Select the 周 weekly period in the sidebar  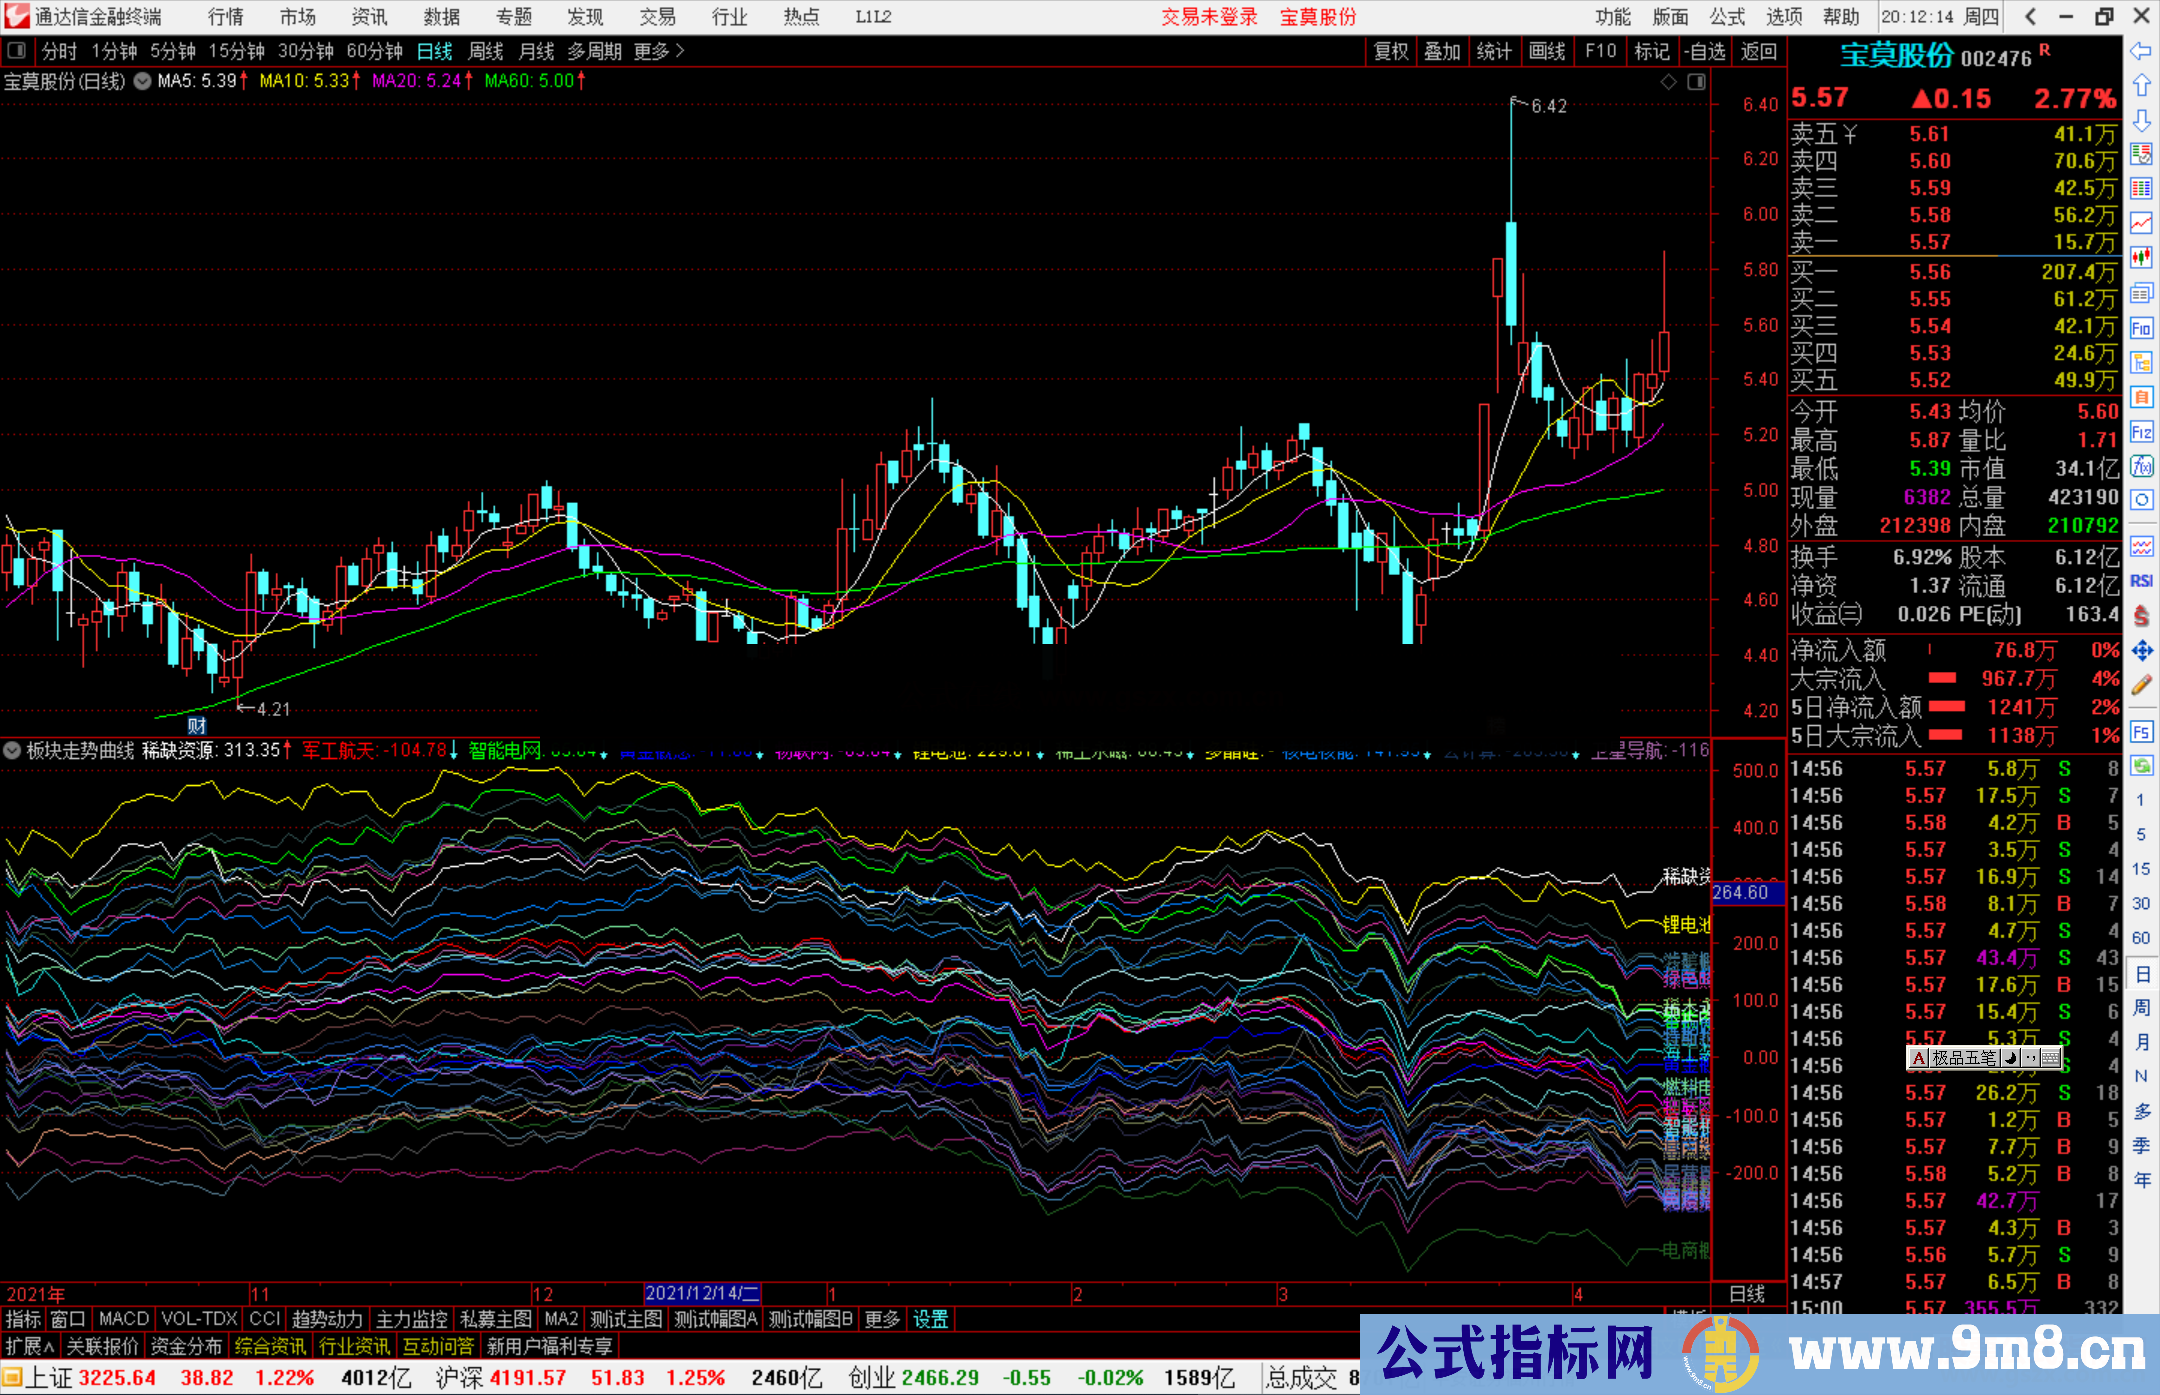pyautogui.click(x=2141, y=1008)
